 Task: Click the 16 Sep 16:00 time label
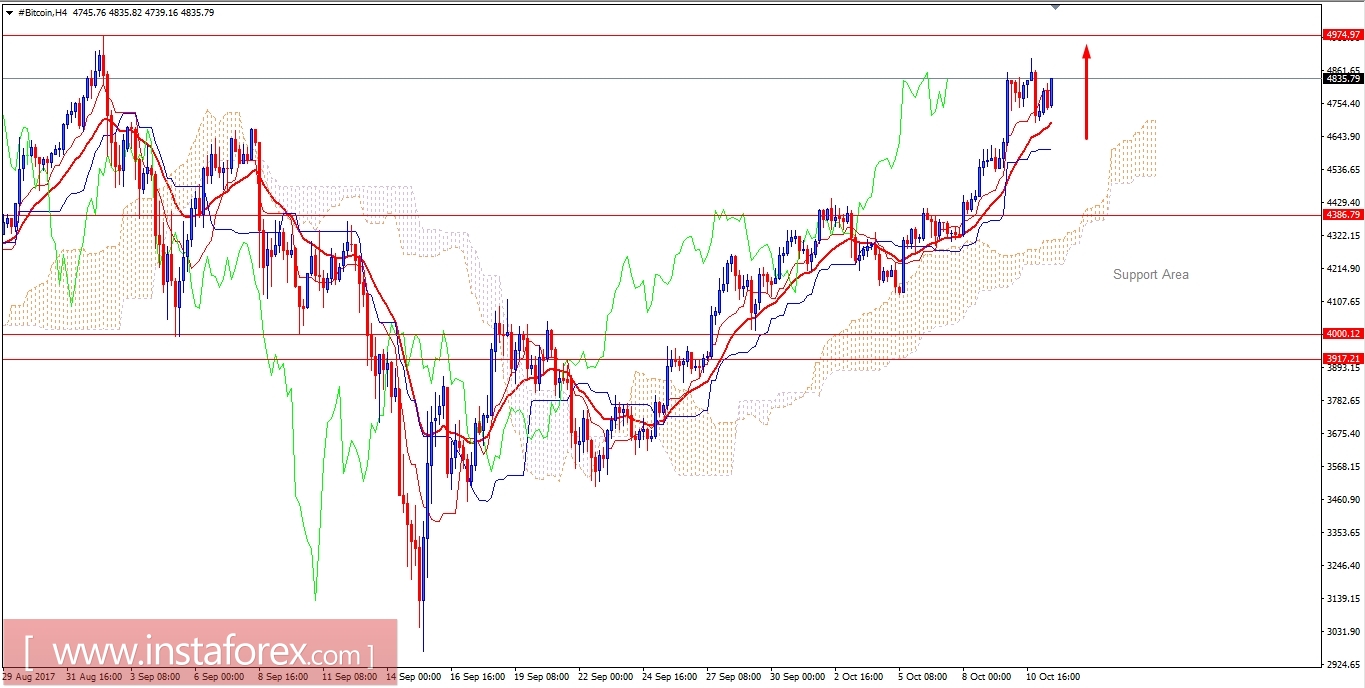(x=478, y=677)
